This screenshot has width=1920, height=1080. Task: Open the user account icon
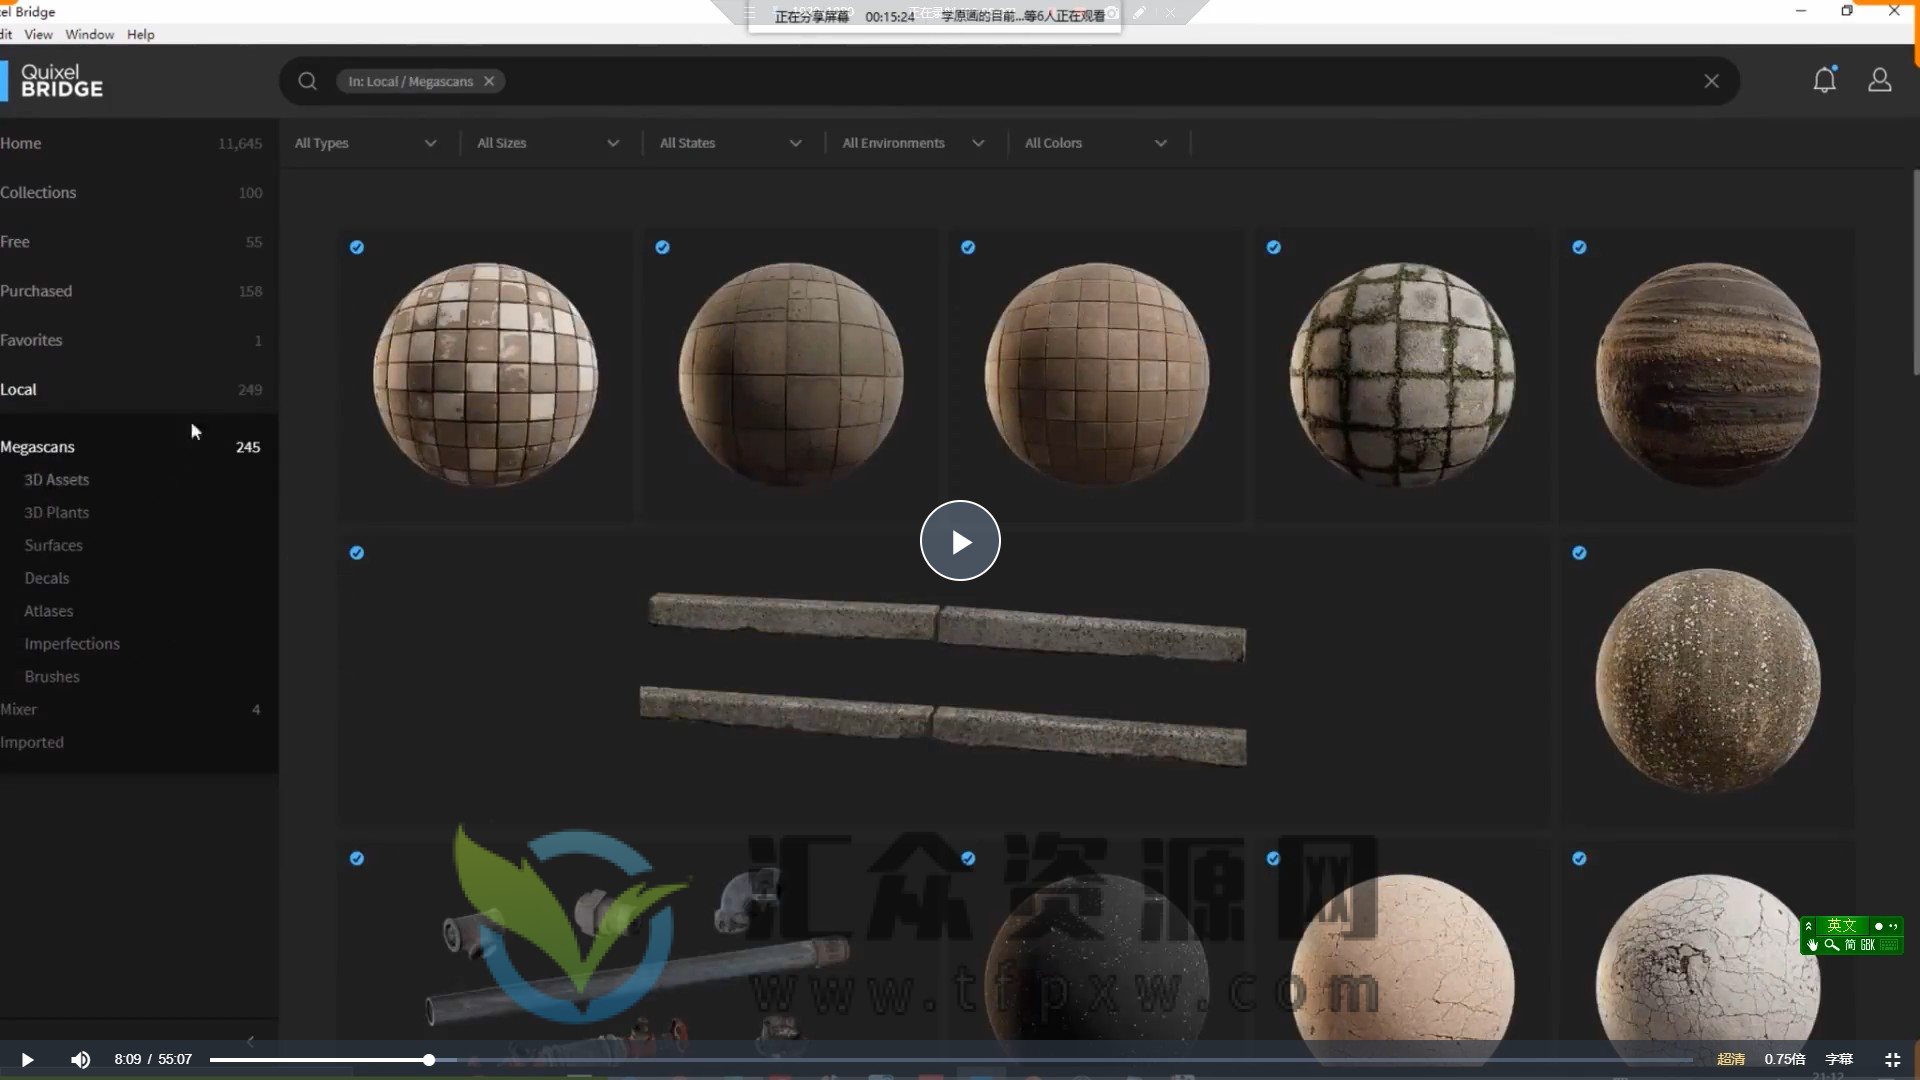coord(1879,80)
